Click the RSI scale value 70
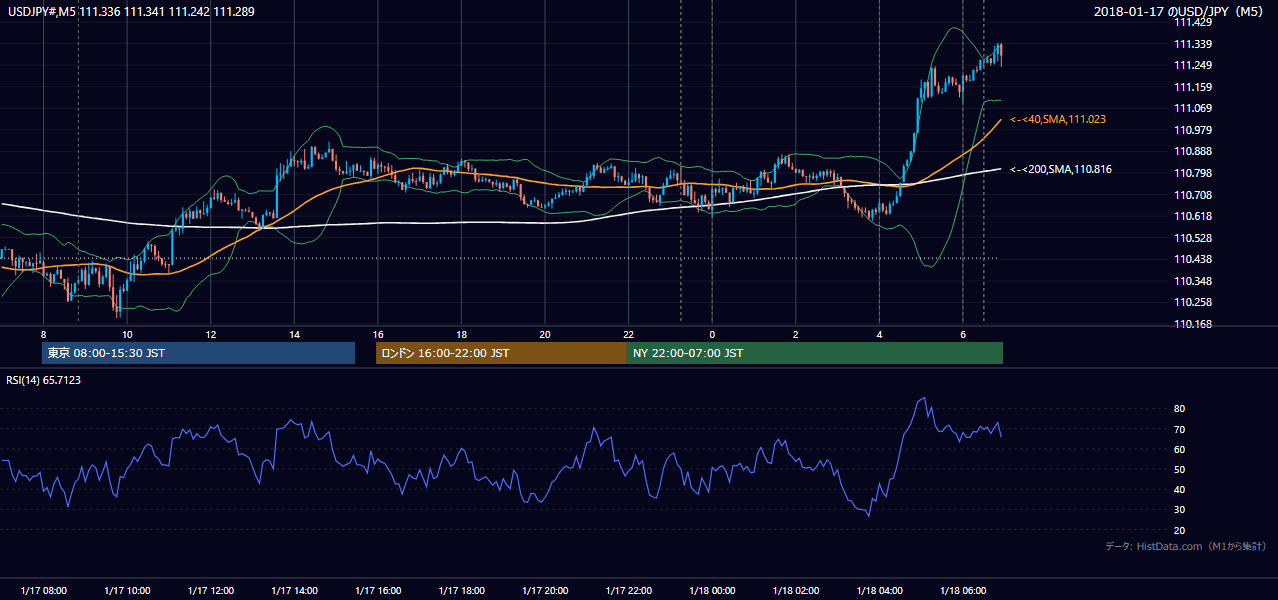Viewport: 1278px width, 600px height. (x=1179, y=429)
